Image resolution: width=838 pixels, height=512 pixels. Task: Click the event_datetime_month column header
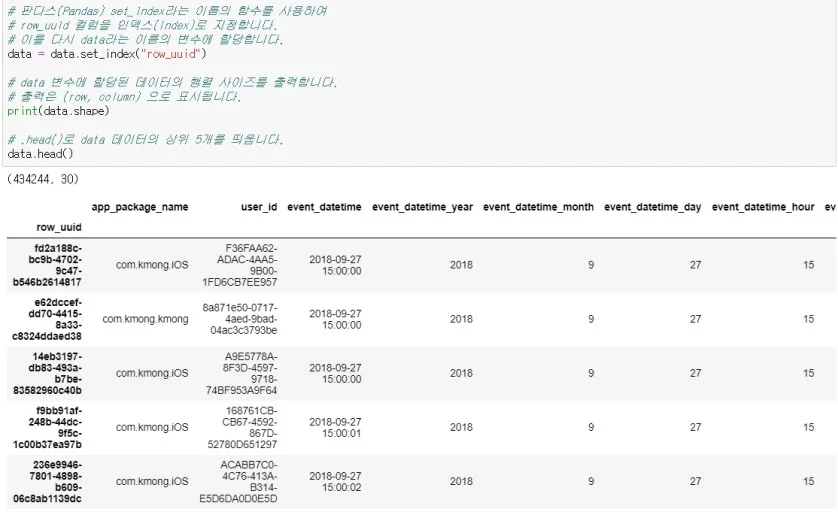pos(538,207)
